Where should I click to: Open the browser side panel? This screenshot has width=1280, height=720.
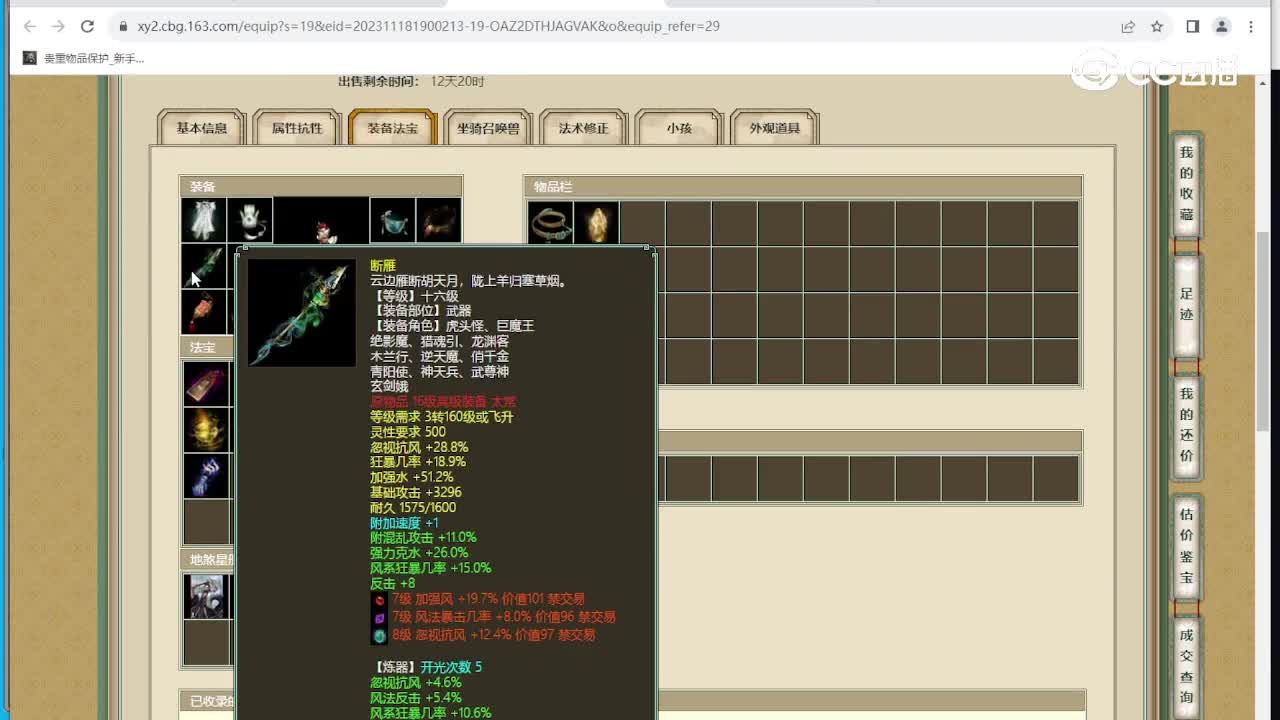tap(1192, 27)
